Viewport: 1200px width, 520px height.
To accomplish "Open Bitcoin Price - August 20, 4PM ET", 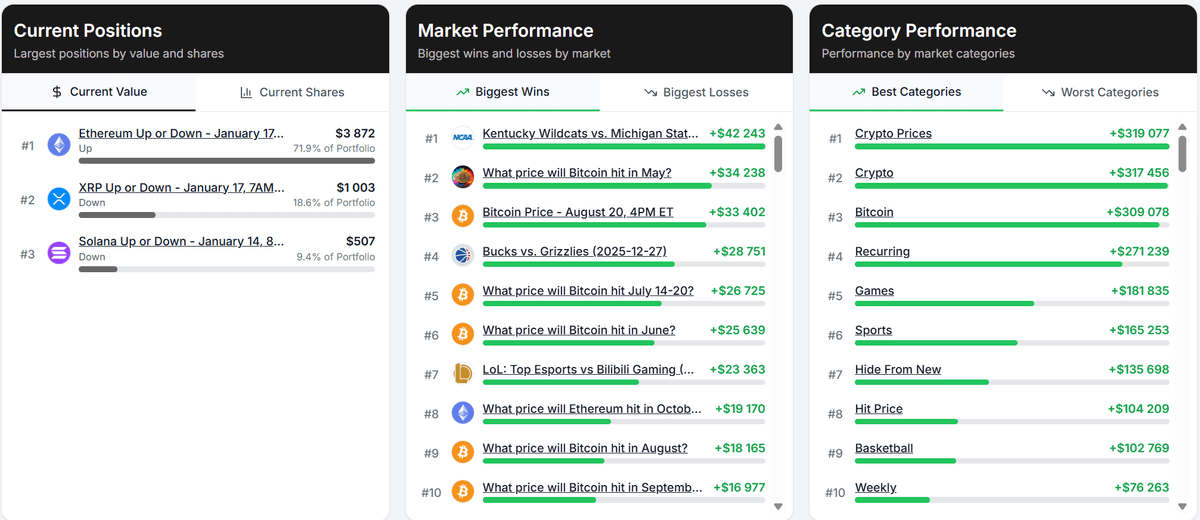I will pos(578,212).
